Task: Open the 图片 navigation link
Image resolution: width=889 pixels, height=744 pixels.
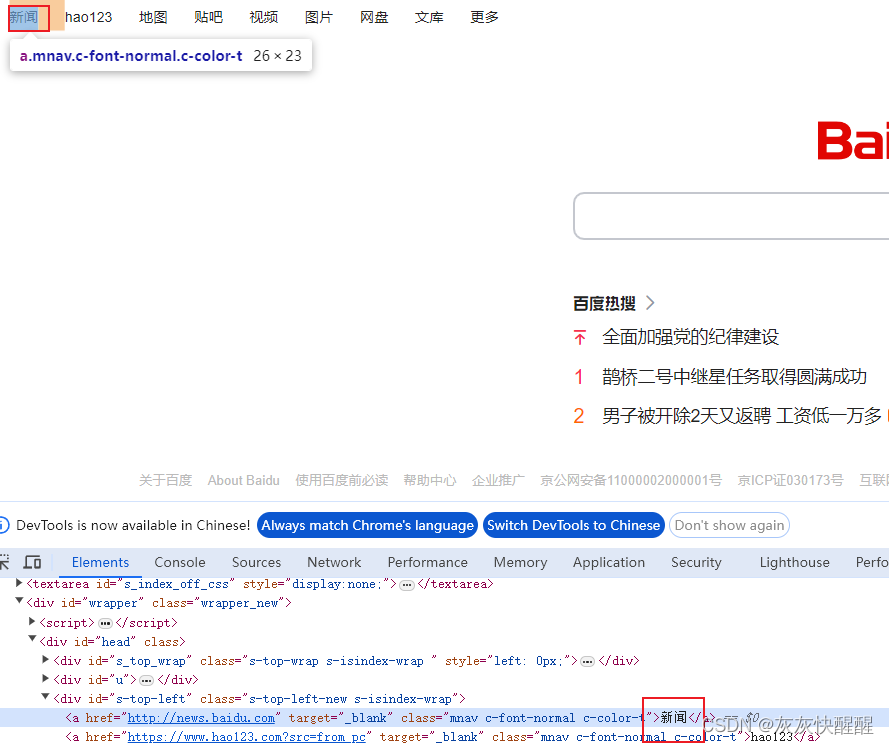Action: coord(319,17)
